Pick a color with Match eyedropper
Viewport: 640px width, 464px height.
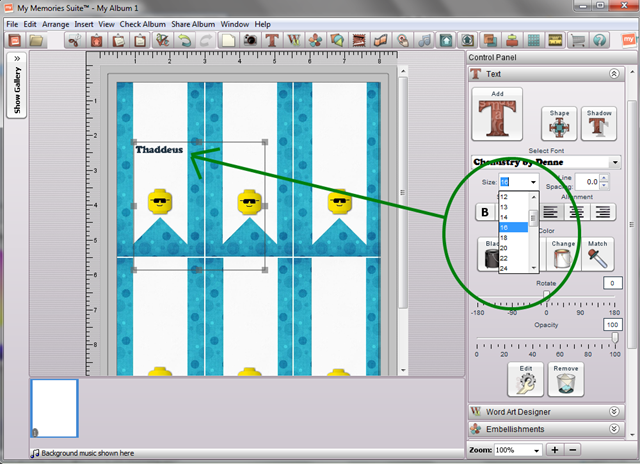point(597,255)
